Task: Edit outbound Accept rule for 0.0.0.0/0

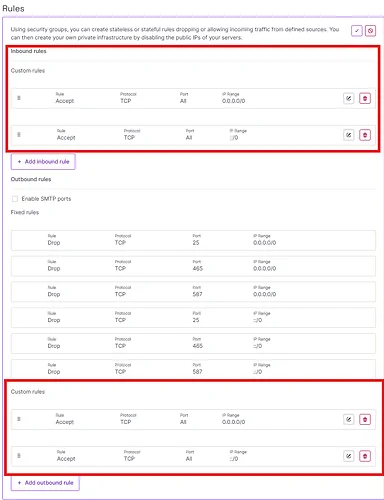Action: tap(349, 419)
